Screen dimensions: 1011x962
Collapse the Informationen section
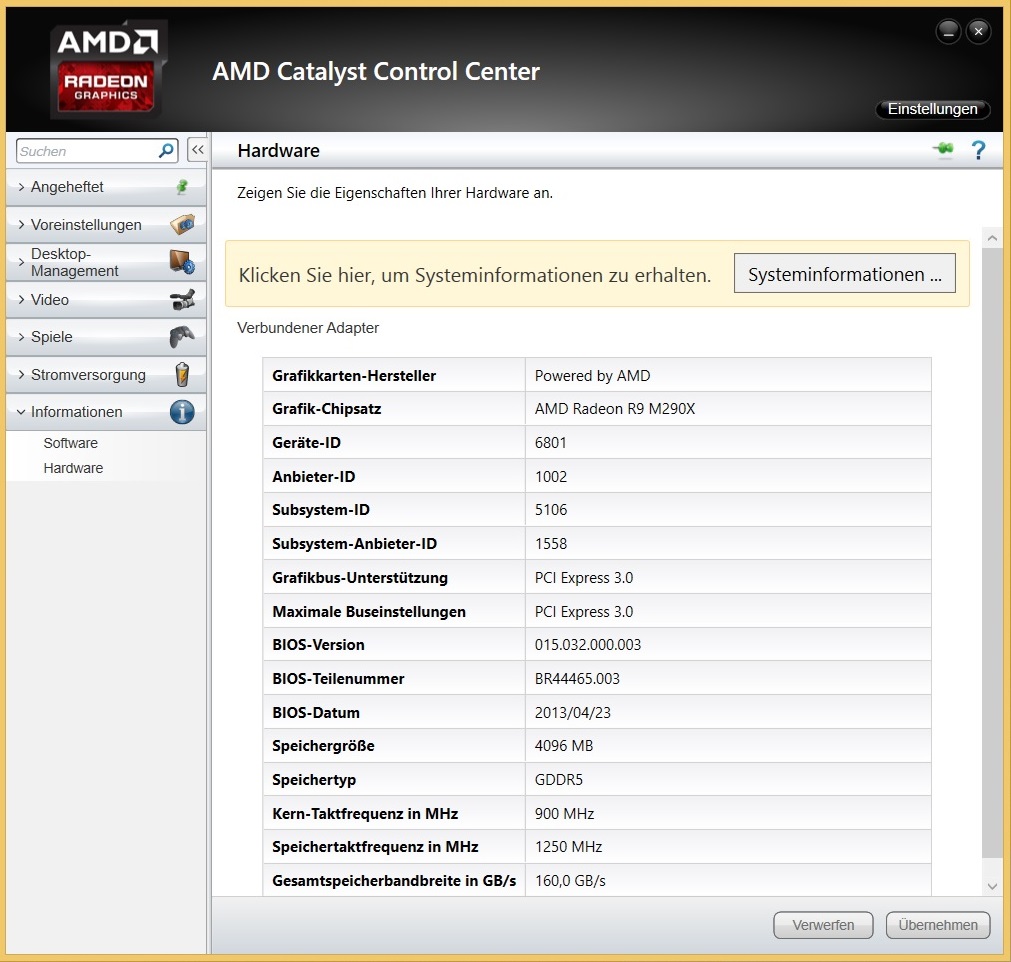(21, 411)
